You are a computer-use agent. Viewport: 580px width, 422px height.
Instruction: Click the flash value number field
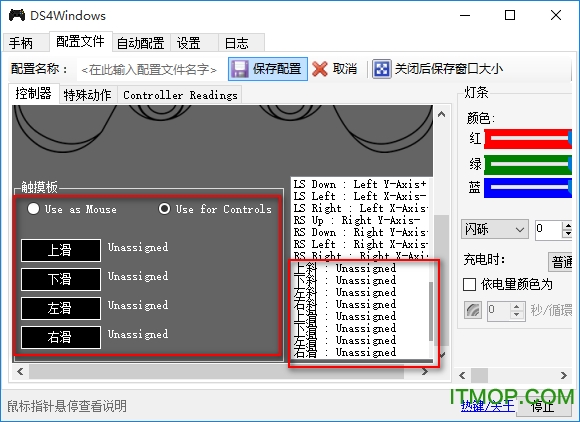coord(548,230)
